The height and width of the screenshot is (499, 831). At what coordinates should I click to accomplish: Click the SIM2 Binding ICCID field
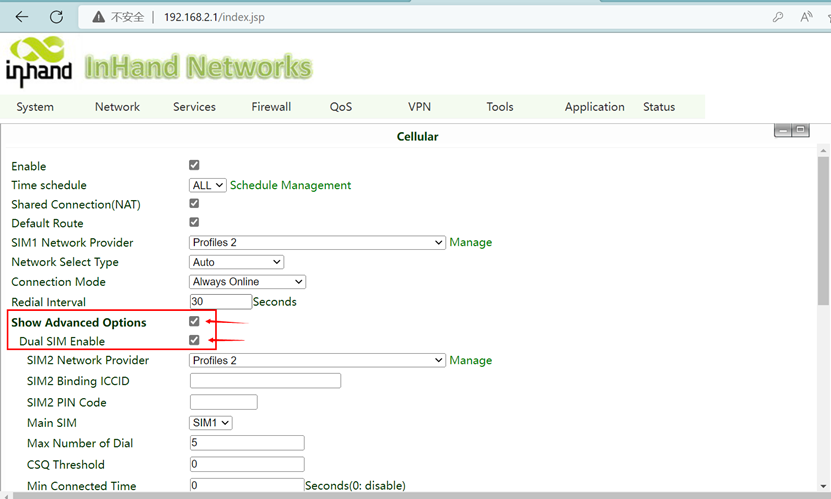click(x=265, y=381)
